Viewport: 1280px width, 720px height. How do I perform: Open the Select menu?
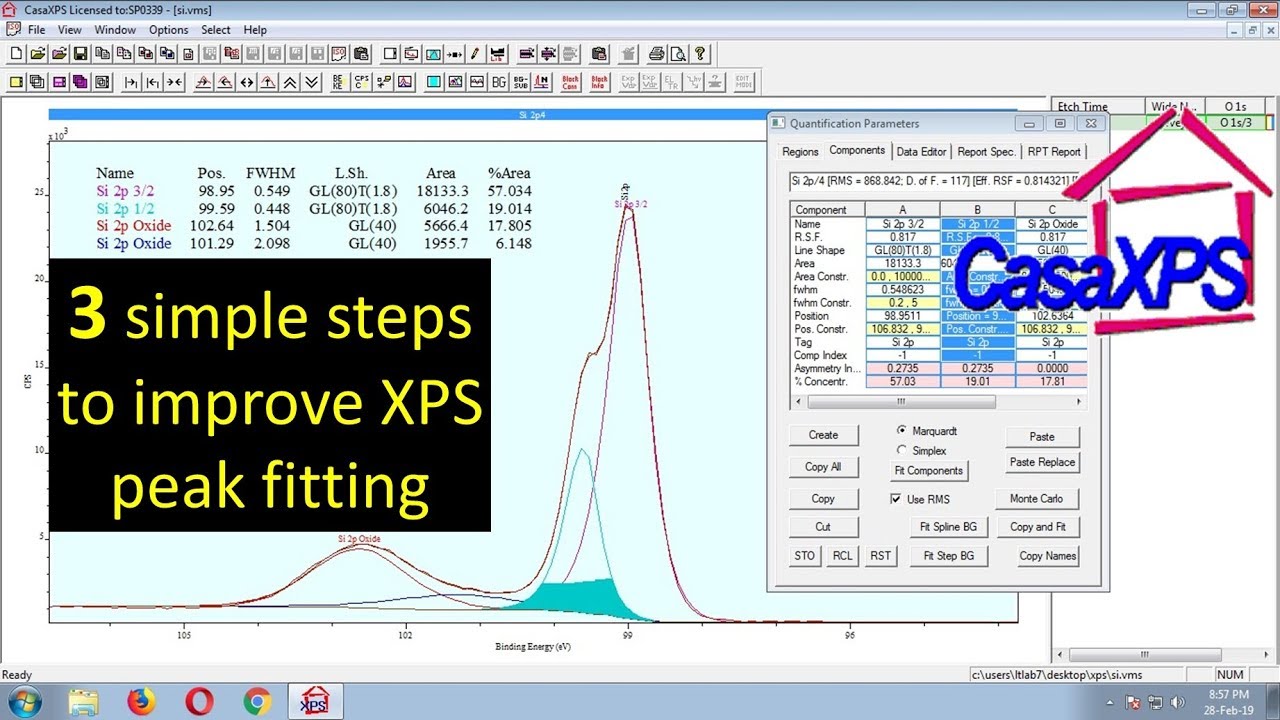point(216,30)
